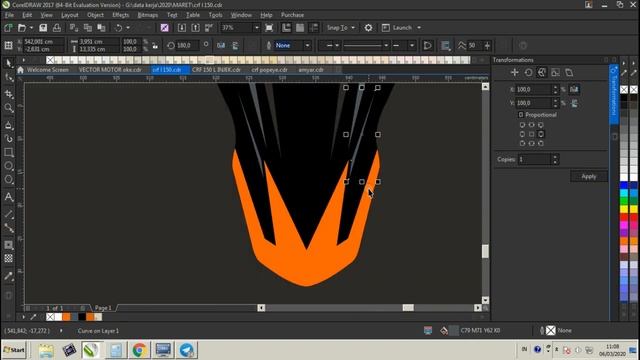Click the Full-screen preview icon
640x360 pixels.
pyautogui.click(x=269, y=28)
